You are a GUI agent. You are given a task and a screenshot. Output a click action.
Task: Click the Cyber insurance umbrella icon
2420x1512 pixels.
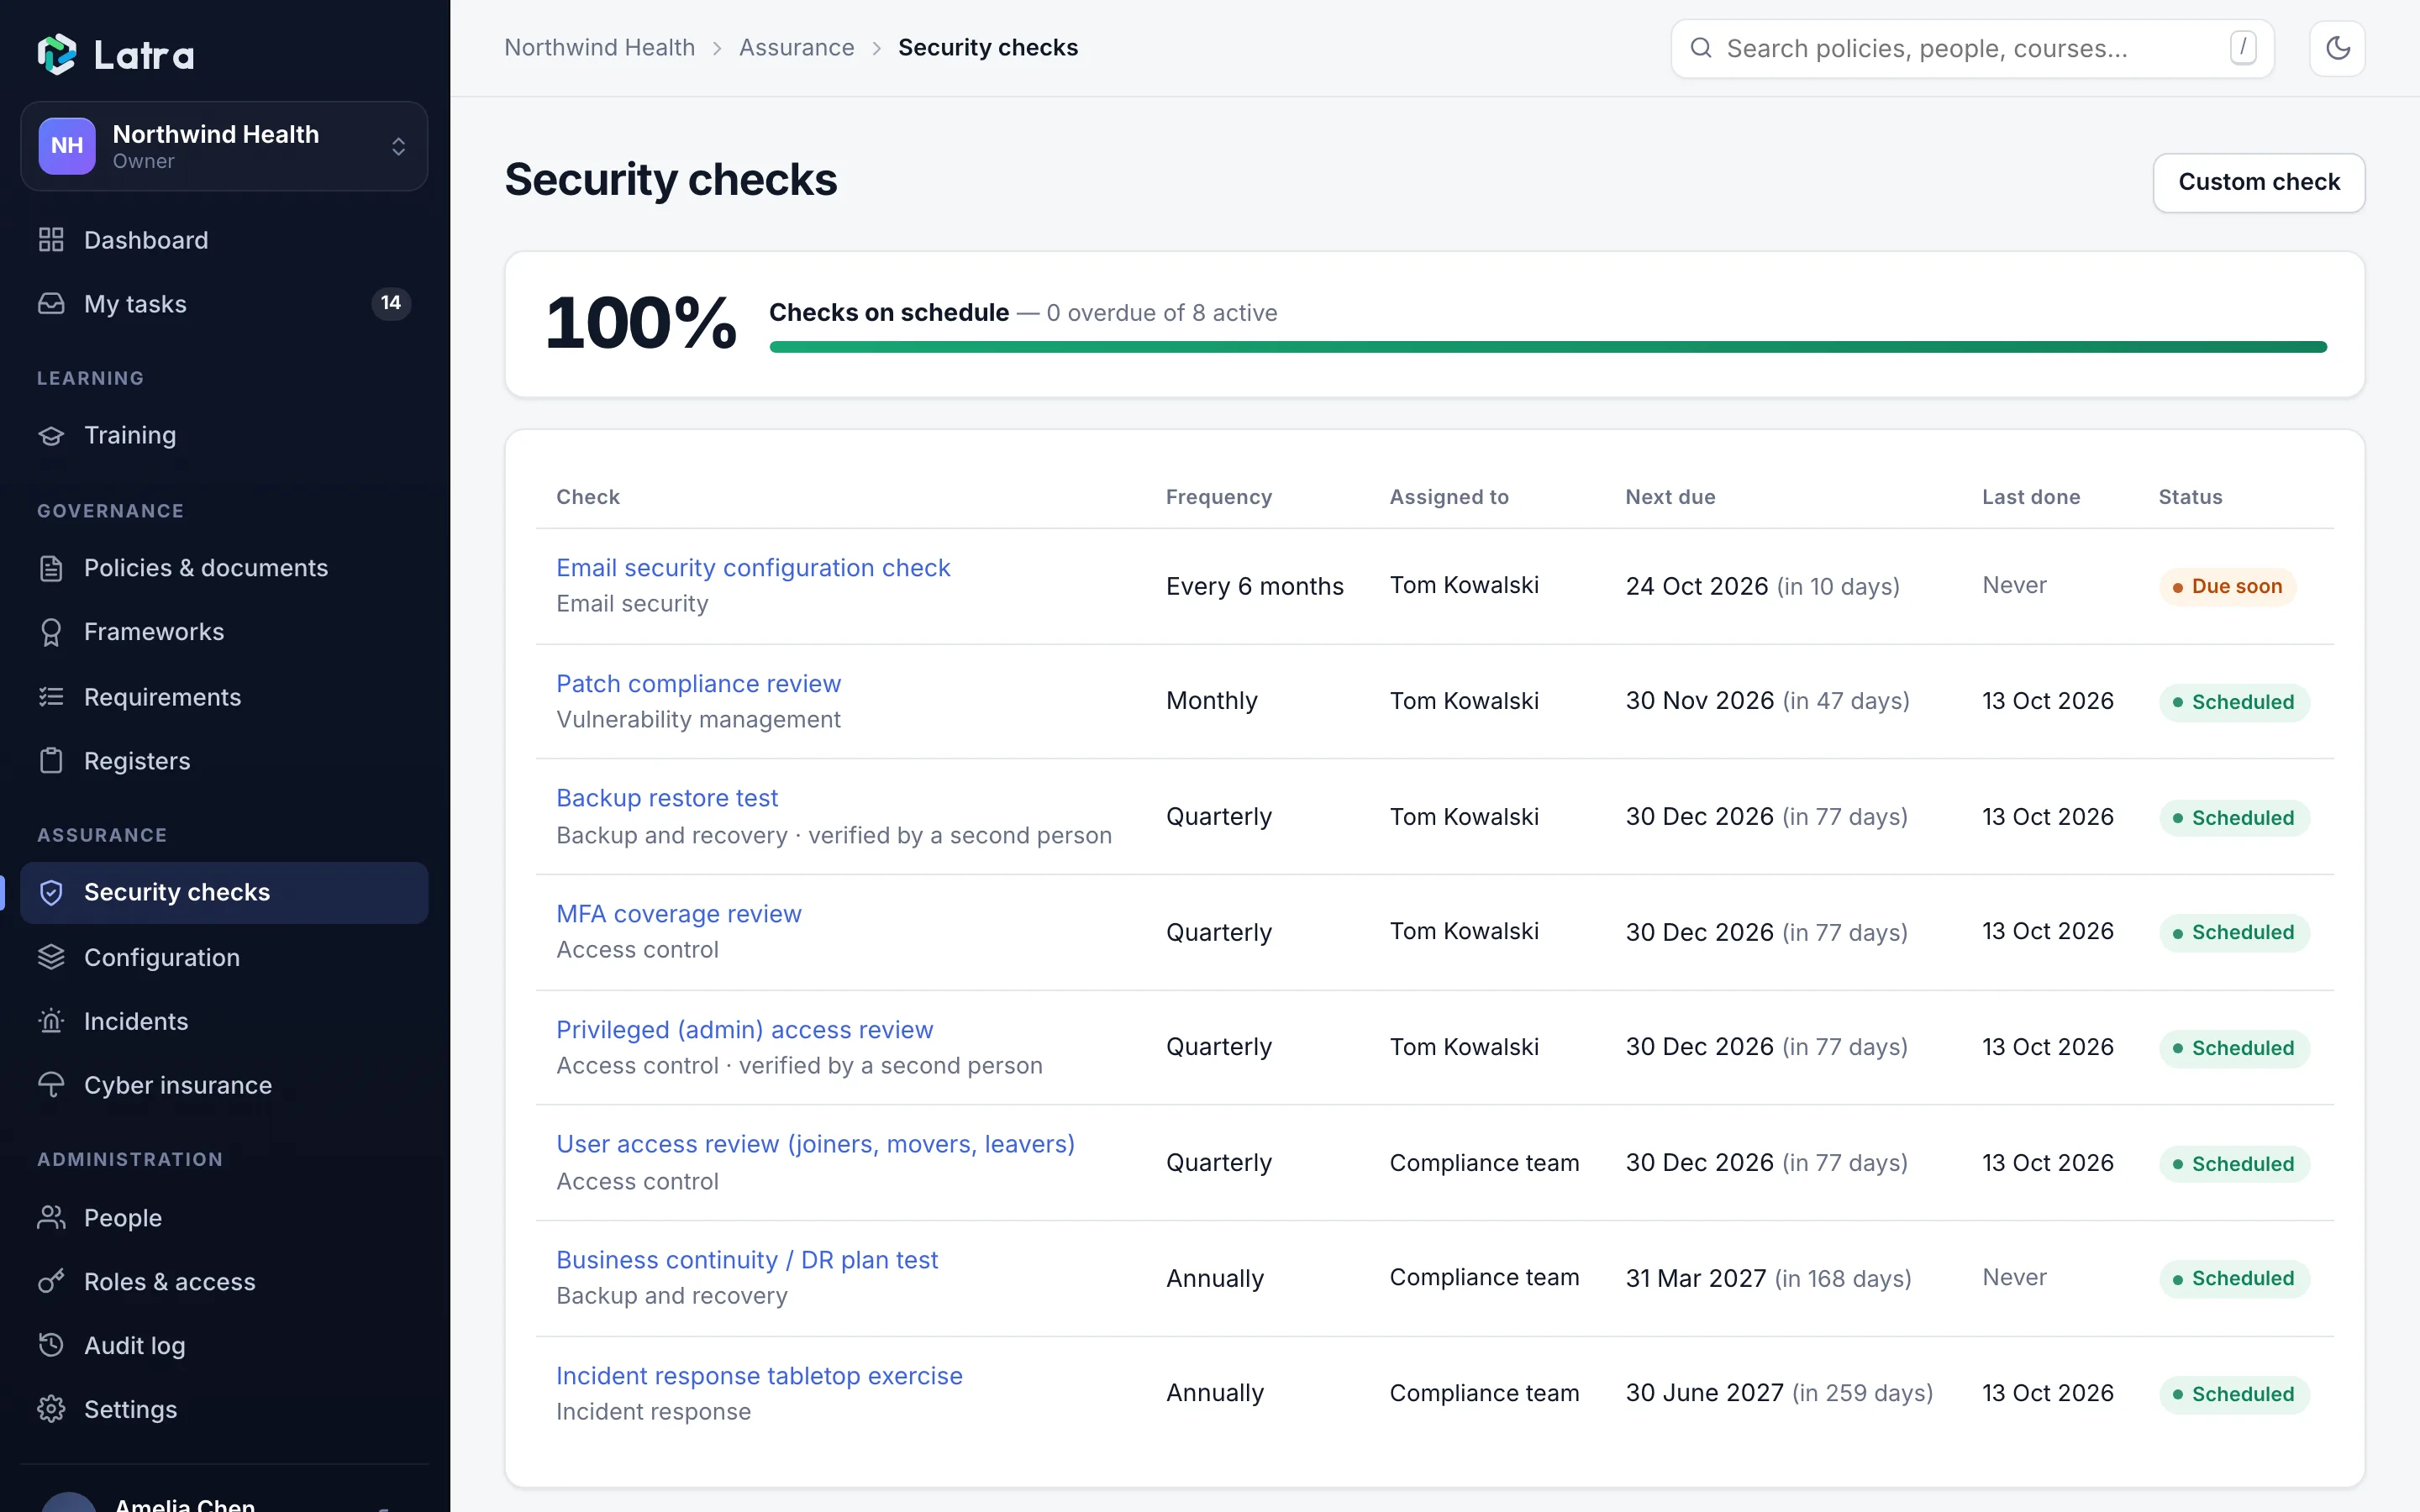[51, 1085]
